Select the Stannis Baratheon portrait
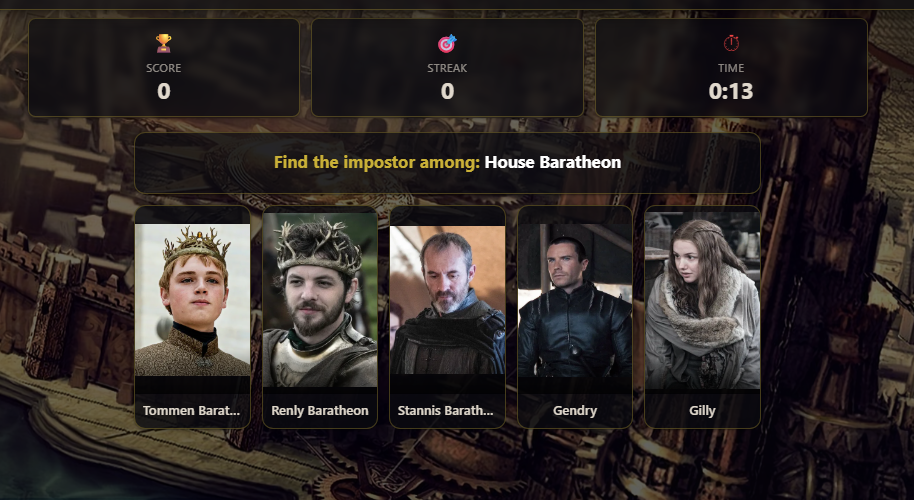Screen dimensions: 914x500 coord(447,300)
